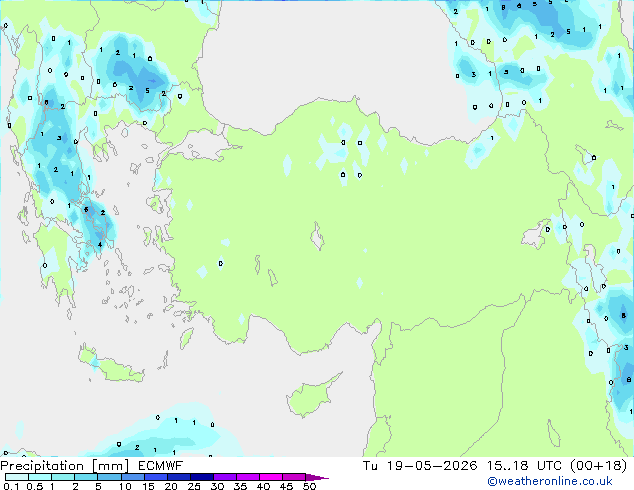Pick the 10–15 mm legend color swatch

point(132,477)
